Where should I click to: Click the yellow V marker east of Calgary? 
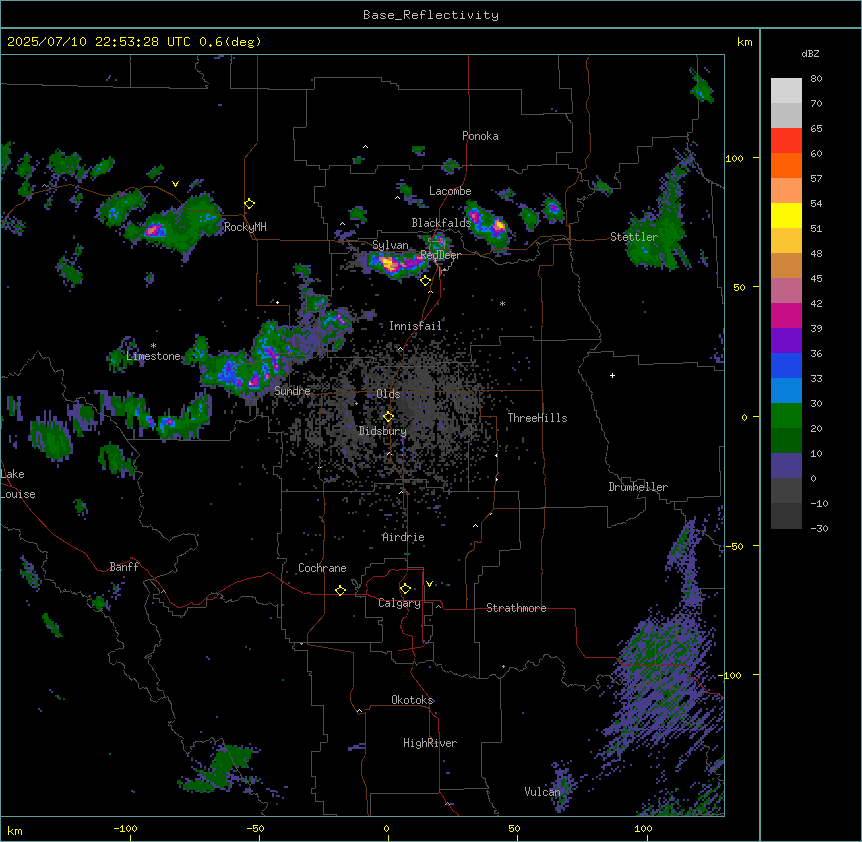click(x=429, y=584)
